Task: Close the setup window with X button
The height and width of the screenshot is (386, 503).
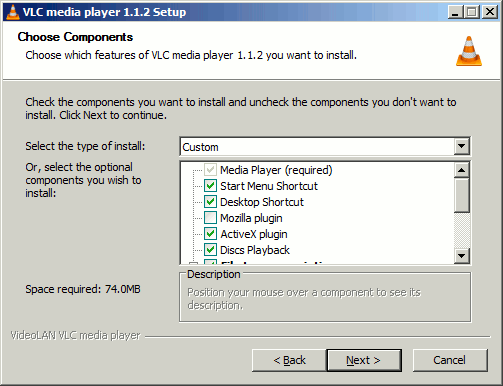Action: pyautogui.click(x=490, y=12)
